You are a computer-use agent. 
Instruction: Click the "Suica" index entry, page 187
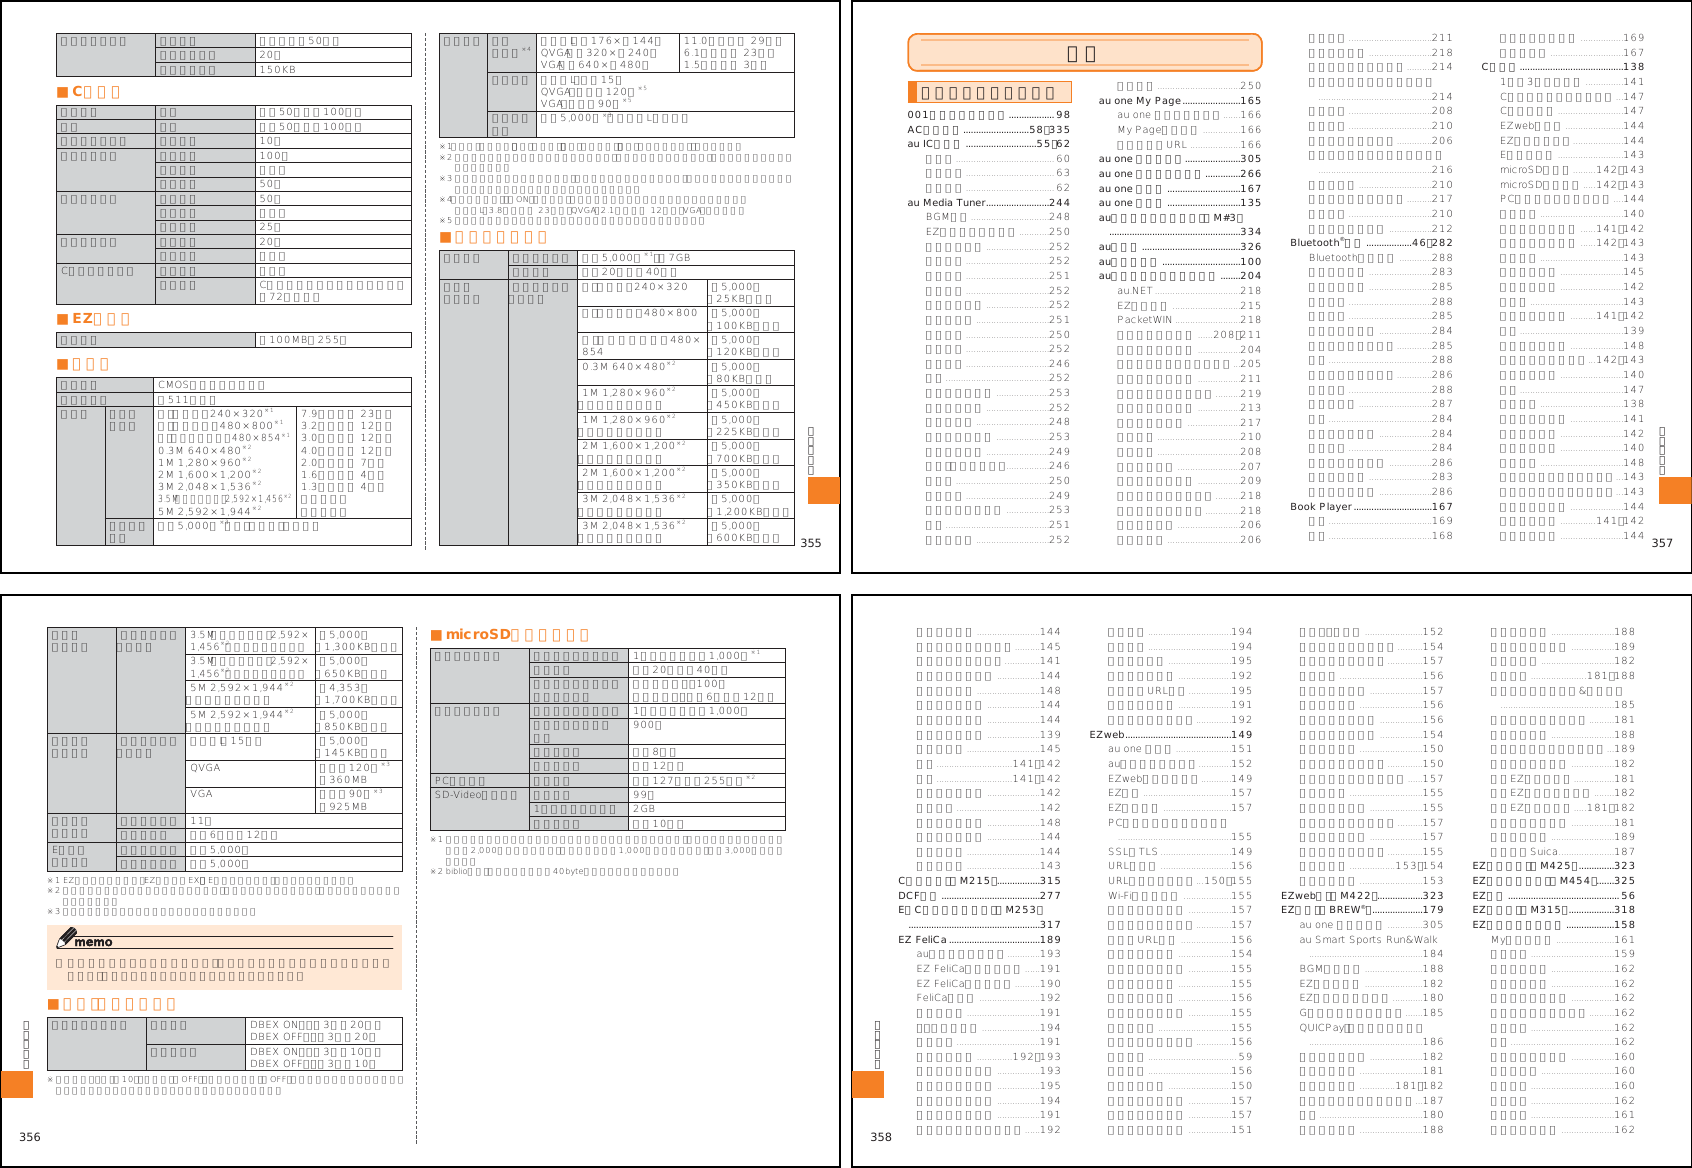(1563, 852)
